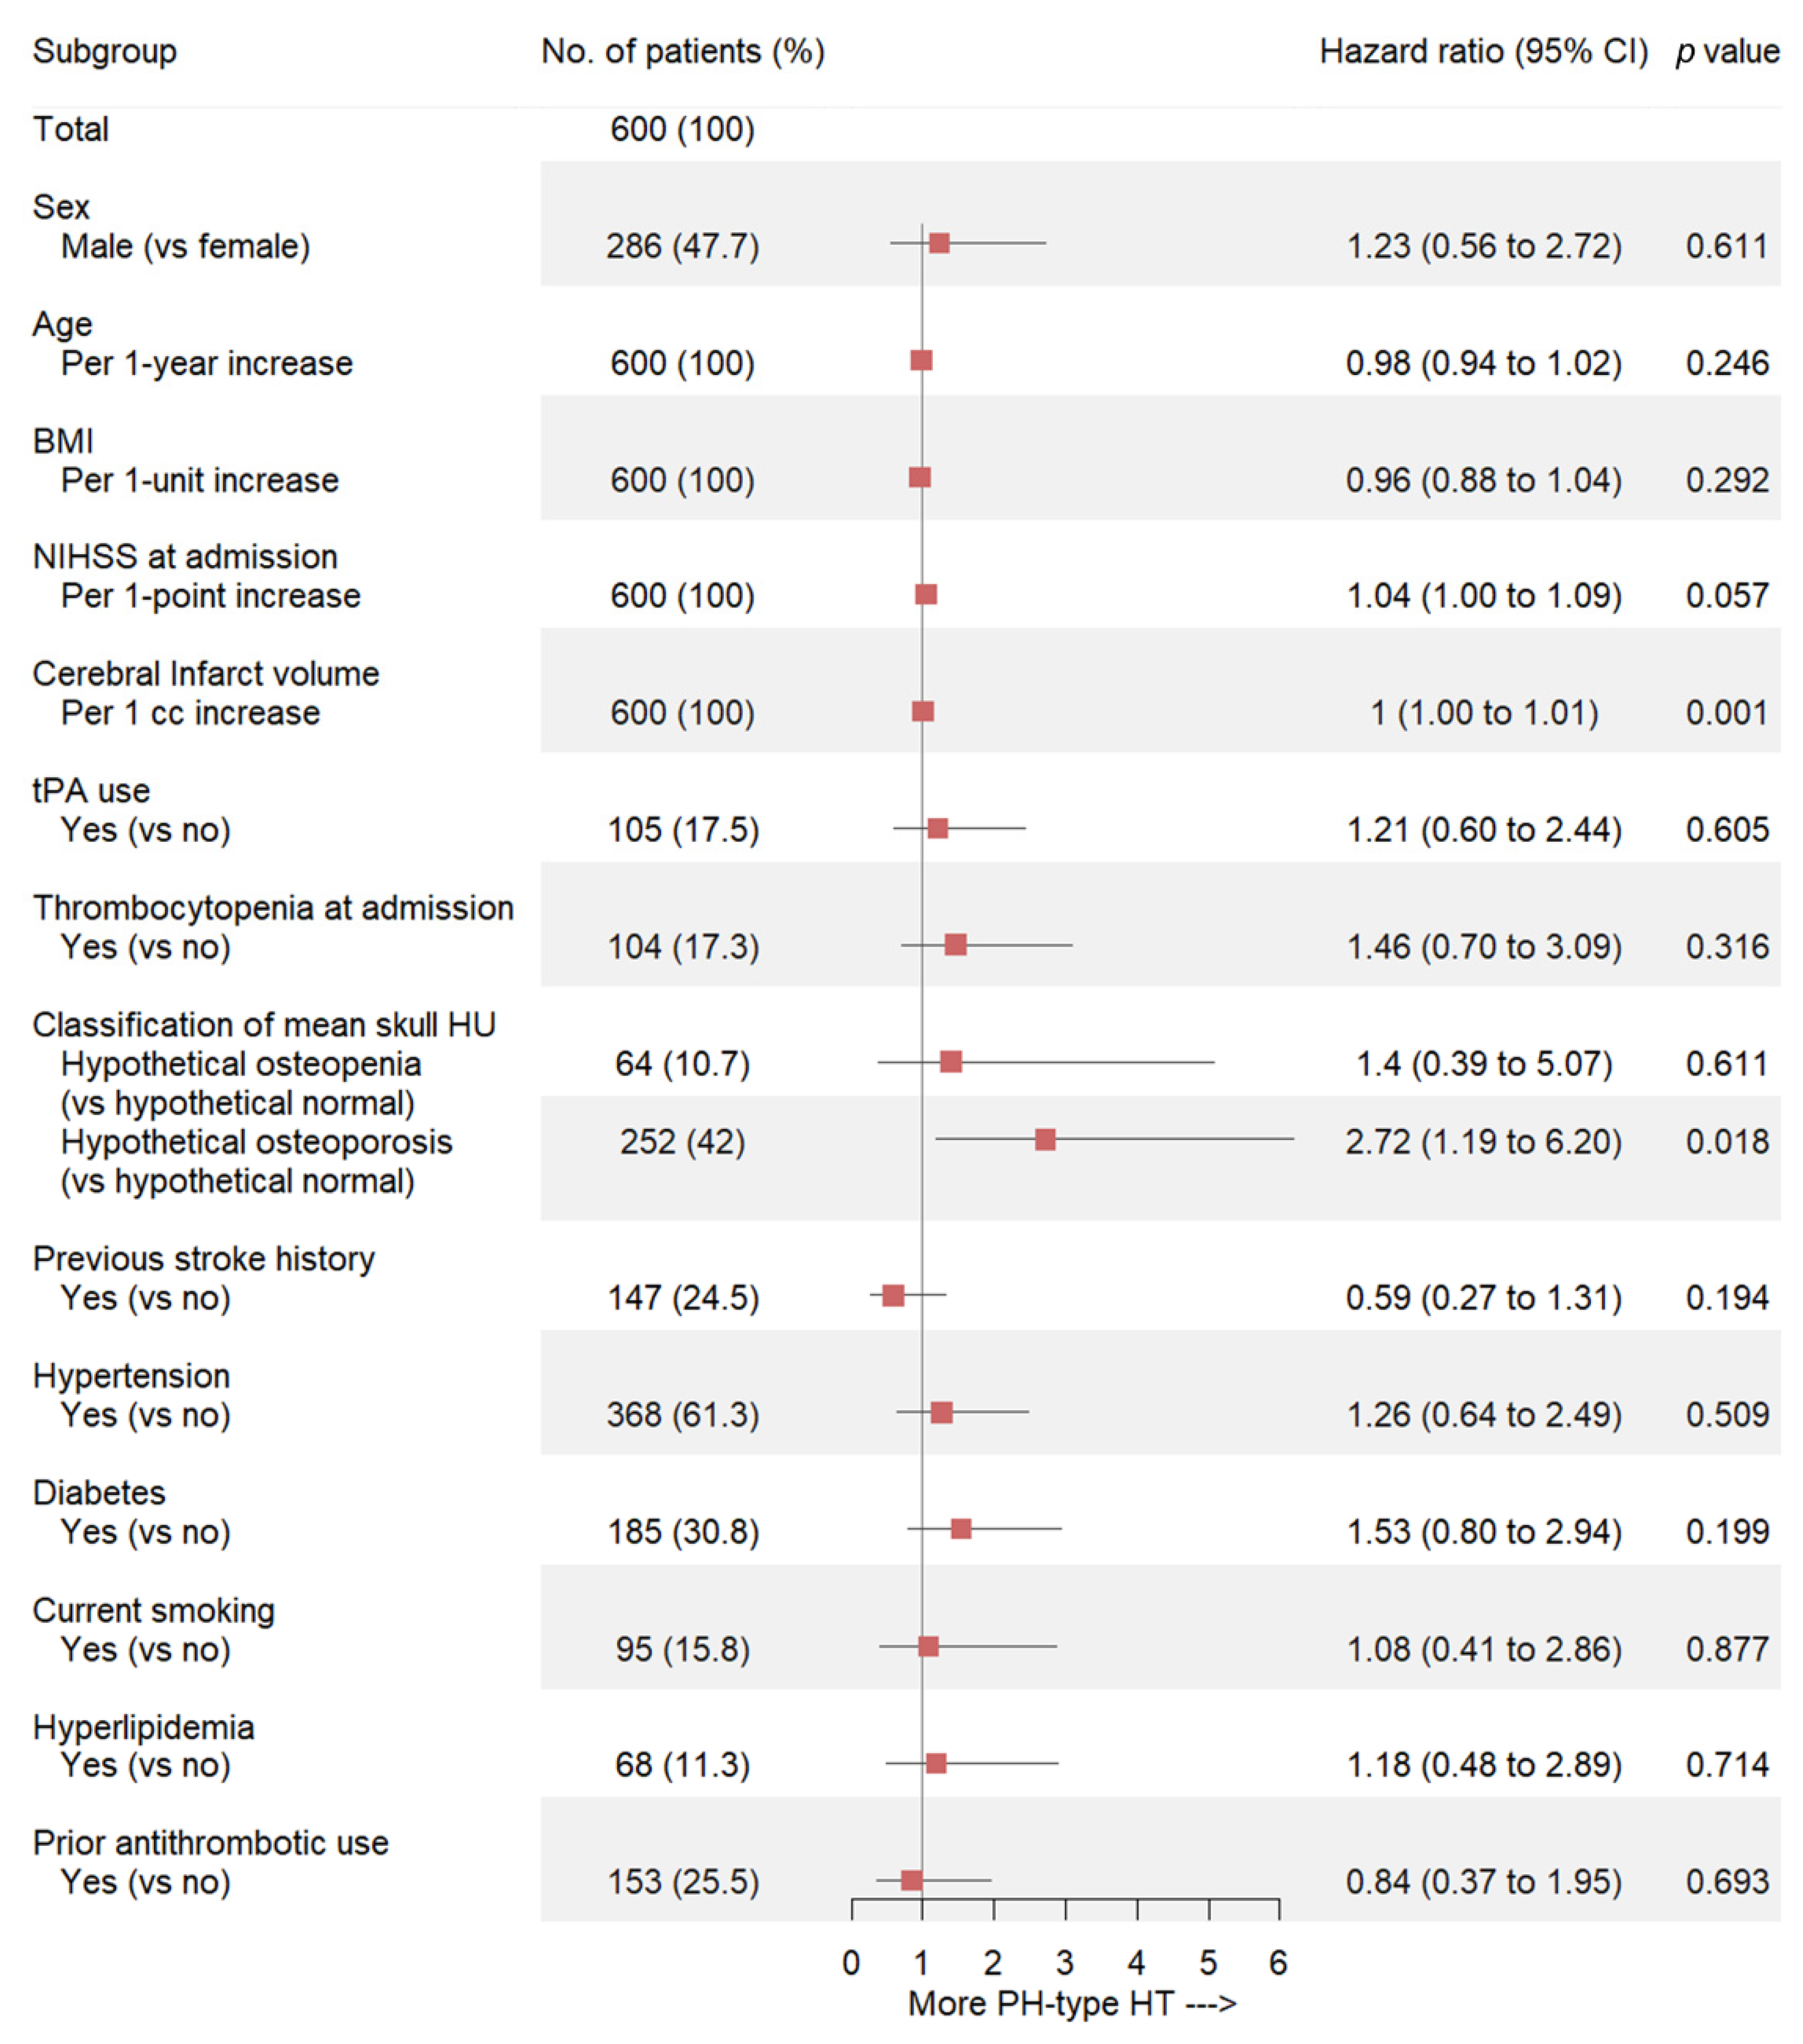Click the 'Cerebral Infarct volume' subgroup label
This screenshot has height=2044, width=1803.
[206, 674]
